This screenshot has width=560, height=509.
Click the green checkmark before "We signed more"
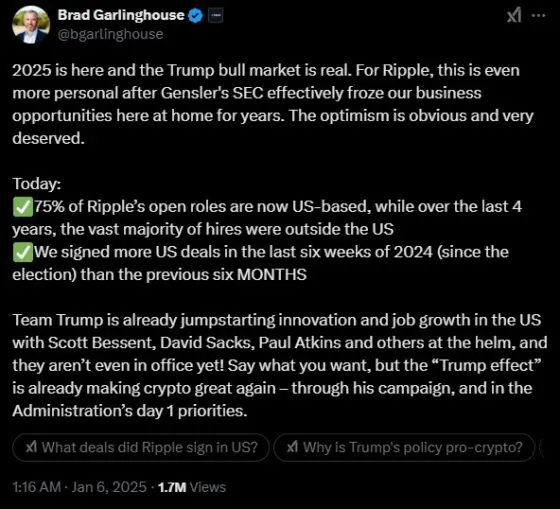[23, 253]
